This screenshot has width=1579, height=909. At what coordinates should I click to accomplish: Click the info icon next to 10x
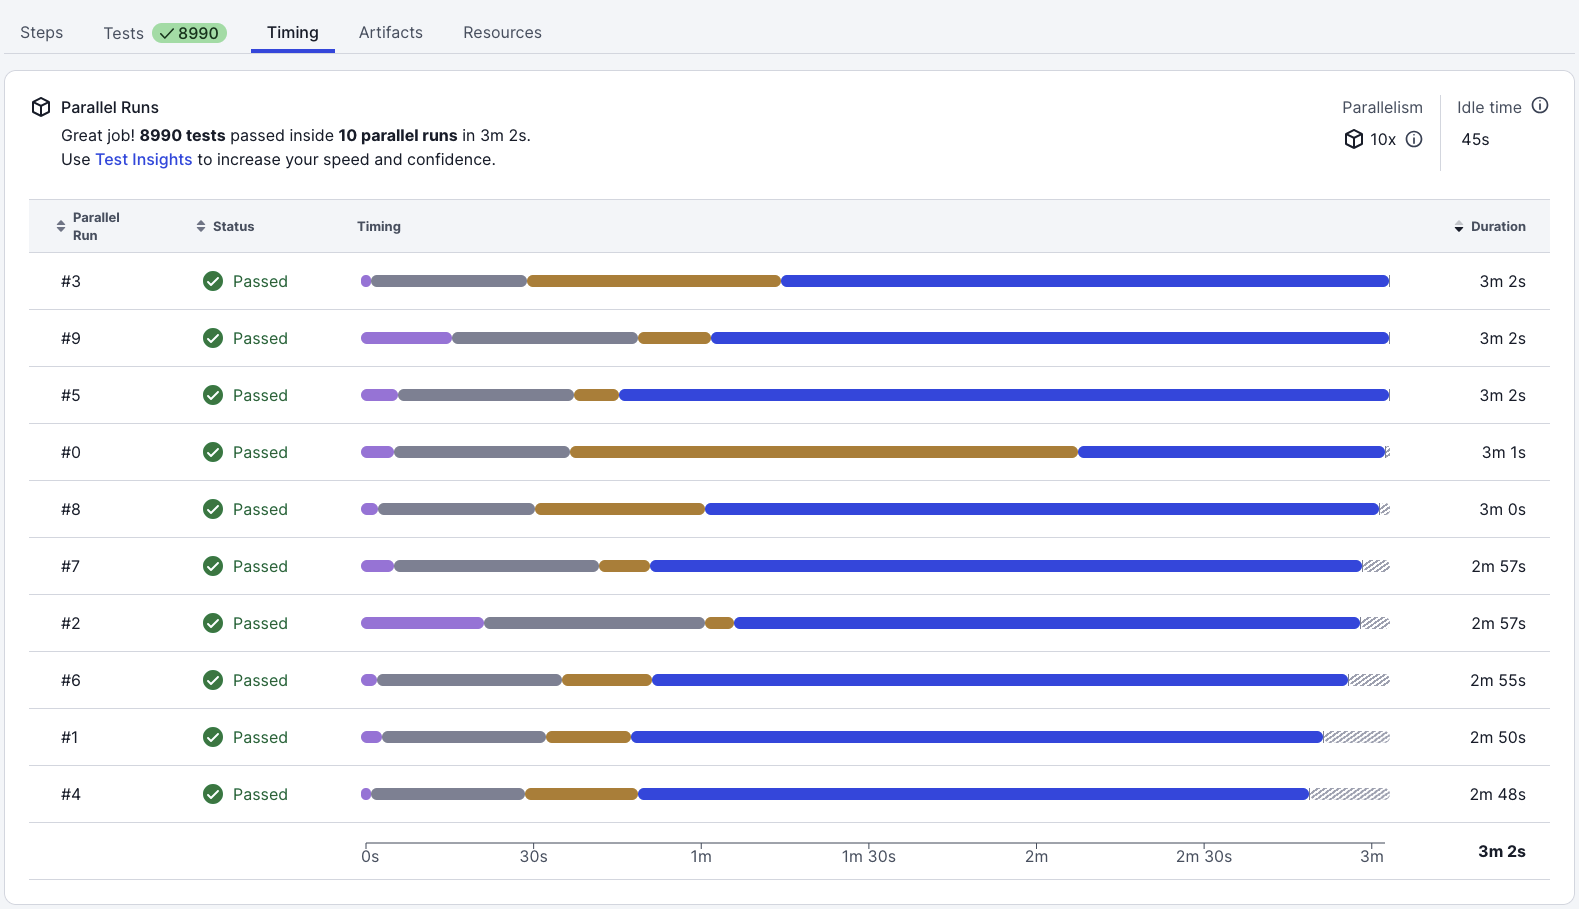[1414, 139]
